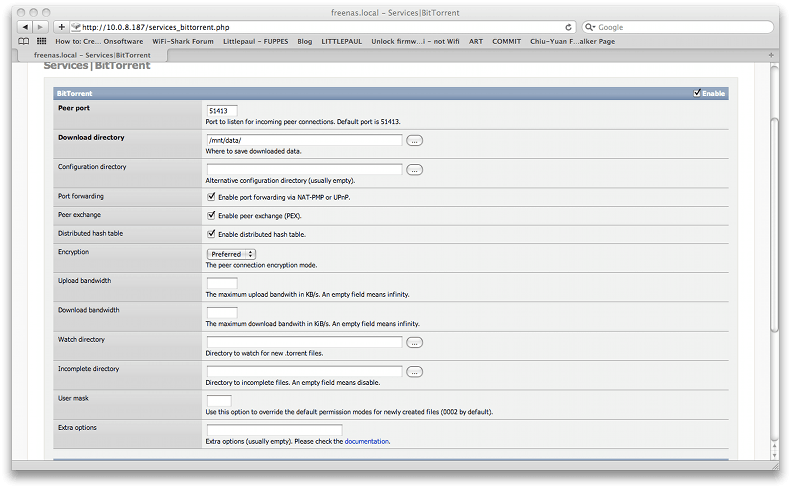Viewport: 791px width, 488px height.
Task: Click the 'Distributed hash table' row label
Action: [90, 234]
